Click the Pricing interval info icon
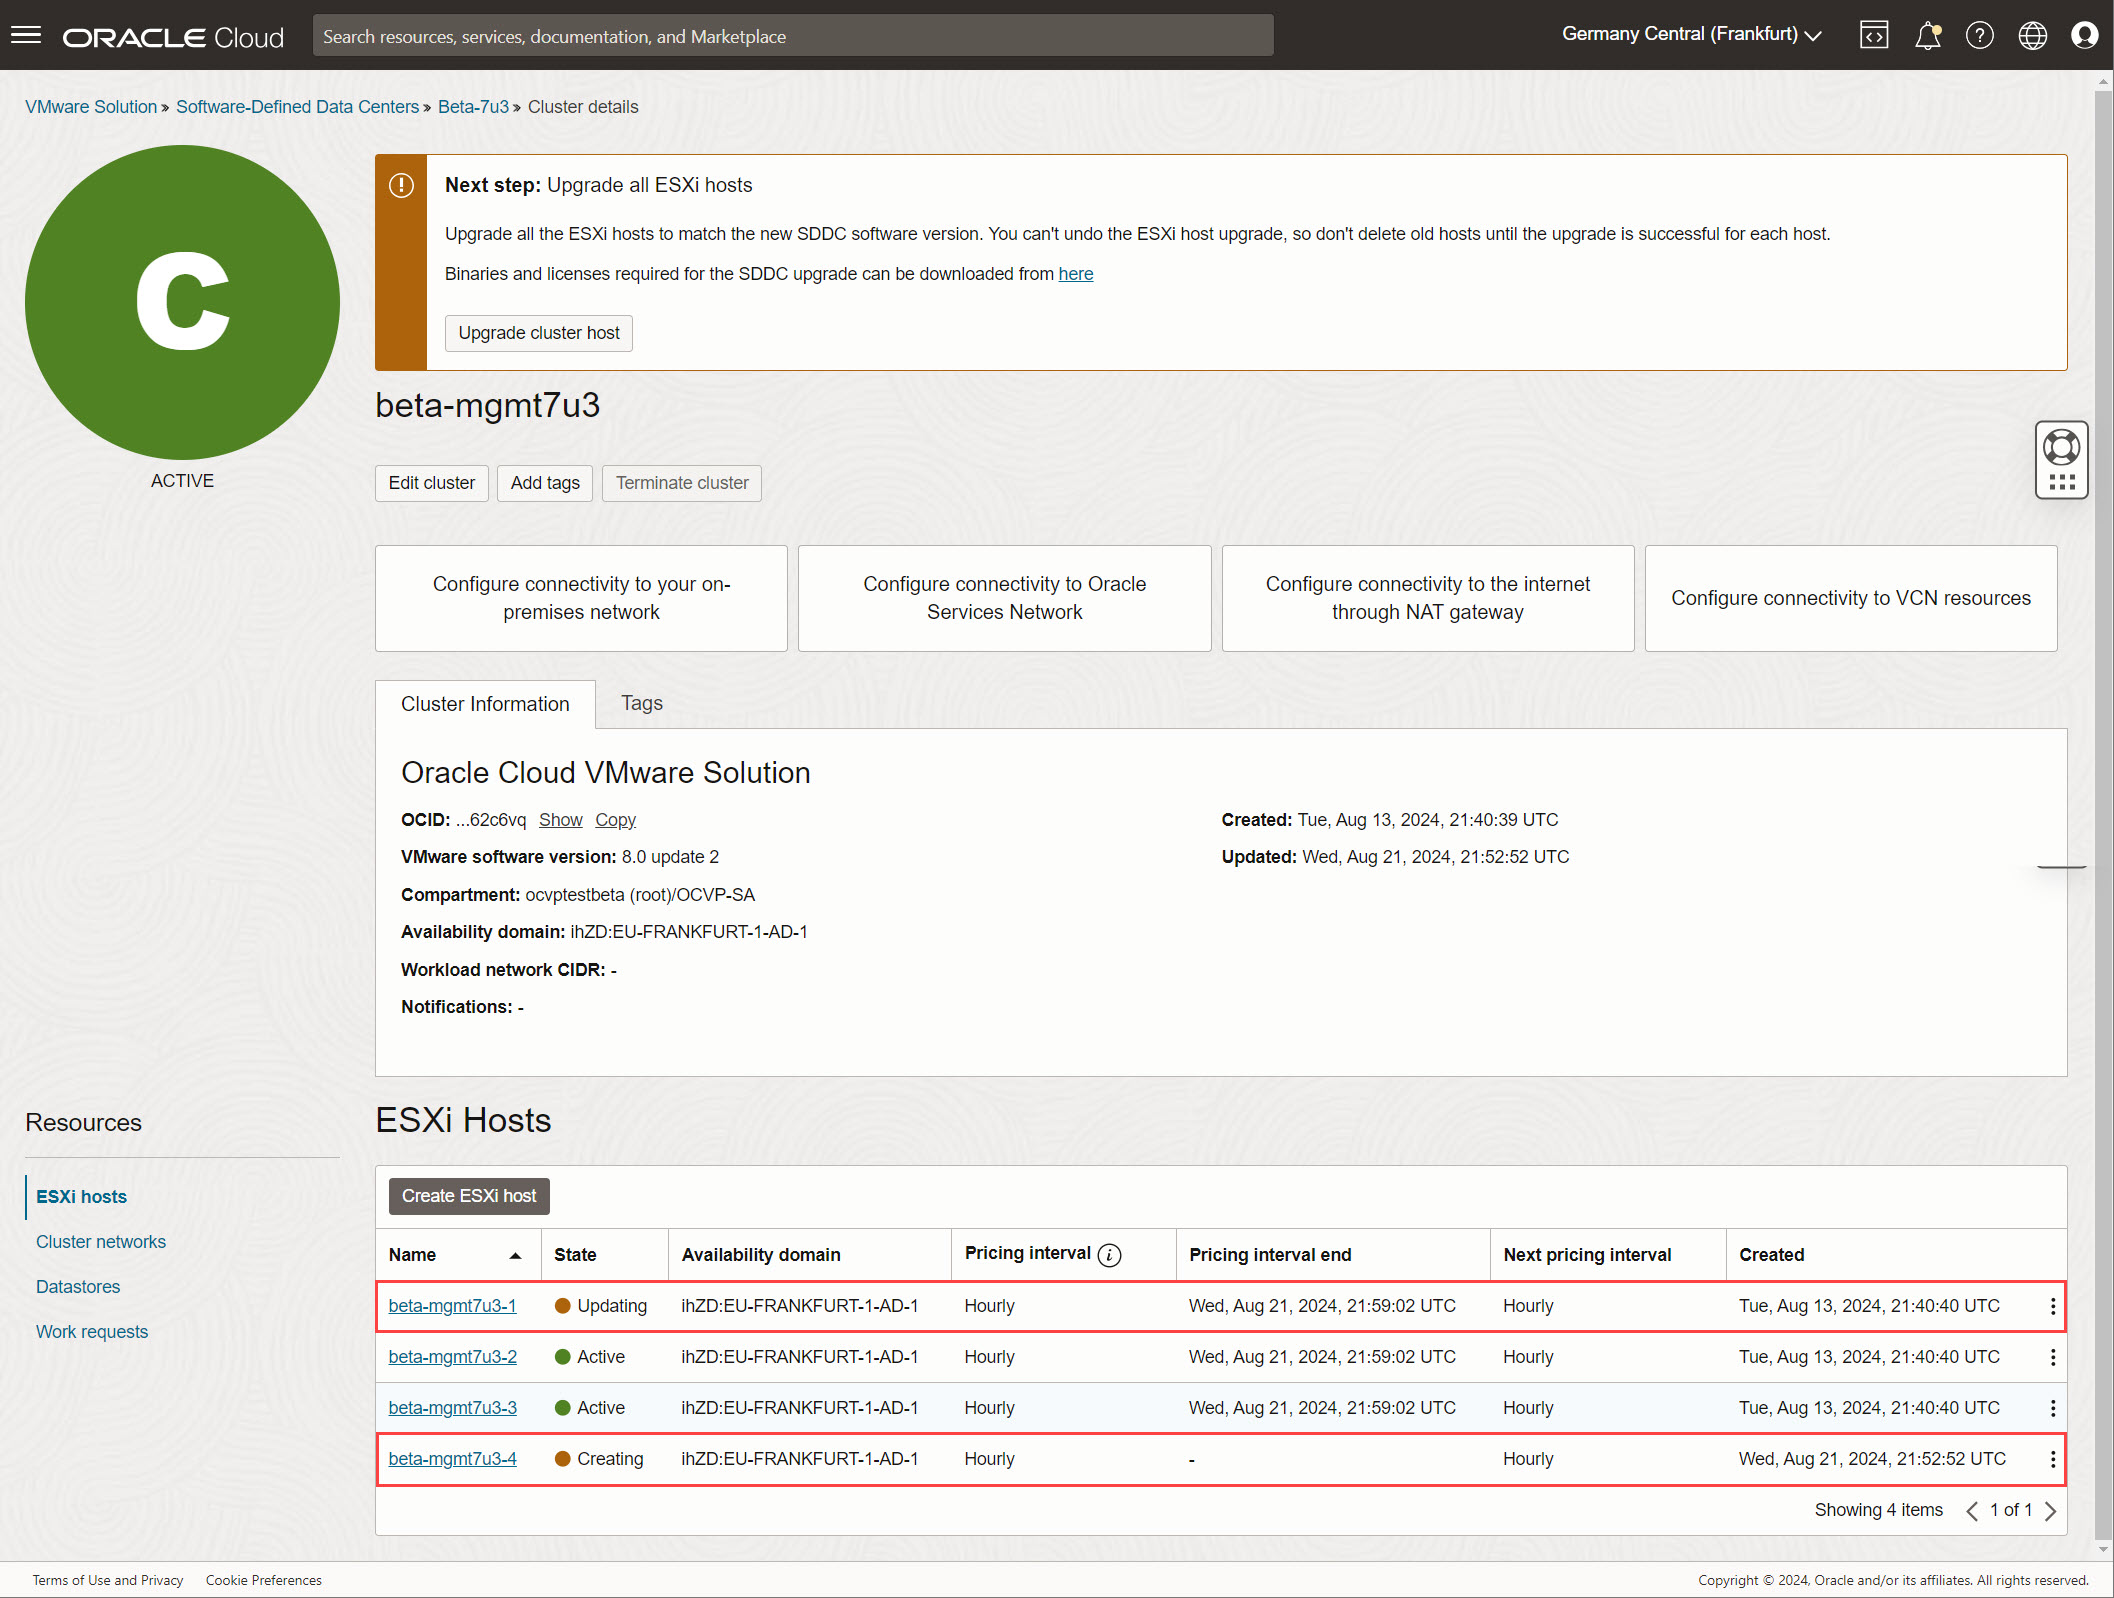2114x1598 pixels. [x=1109, y=1255]
